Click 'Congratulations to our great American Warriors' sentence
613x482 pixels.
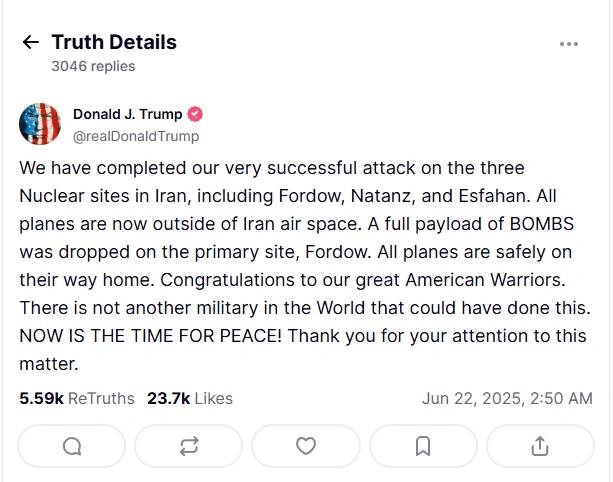362,280
